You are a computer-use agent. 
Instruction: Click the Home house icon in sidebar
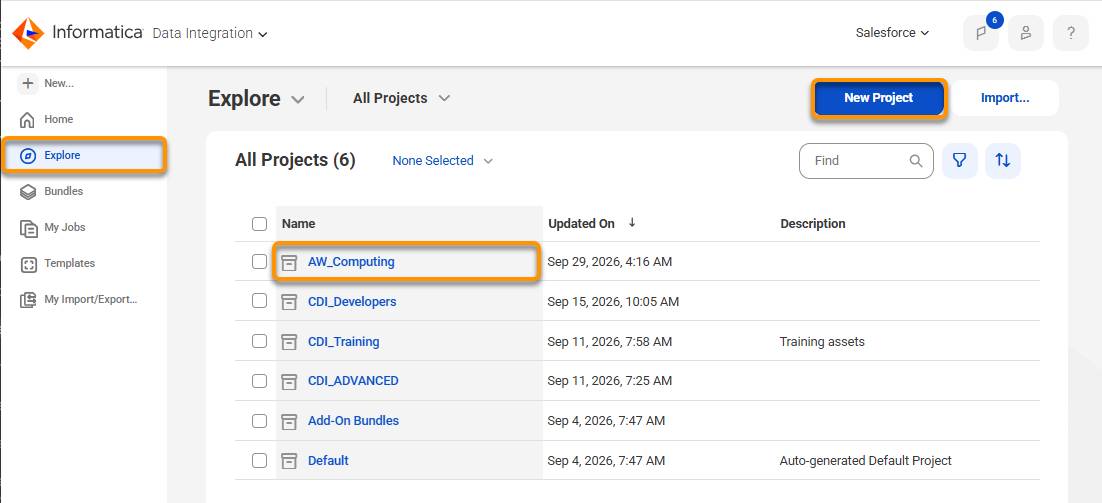(x=27, y=119)
